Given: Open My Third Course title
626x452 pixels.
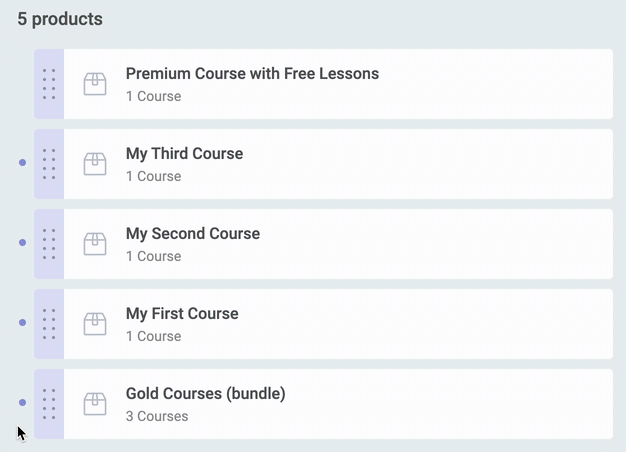Looking at the screenshot, I should coord(184,154).
